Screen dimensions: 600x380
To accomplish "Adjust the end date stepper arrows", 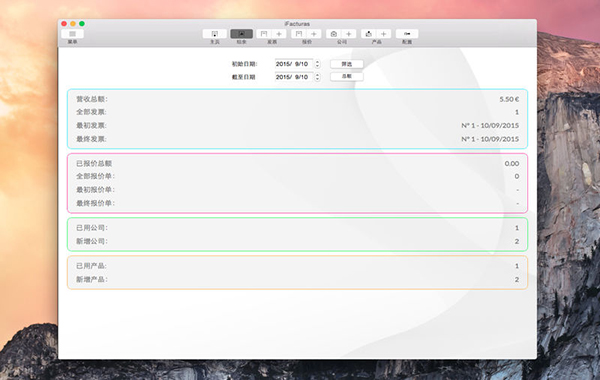I will click(x=317, y=77).
